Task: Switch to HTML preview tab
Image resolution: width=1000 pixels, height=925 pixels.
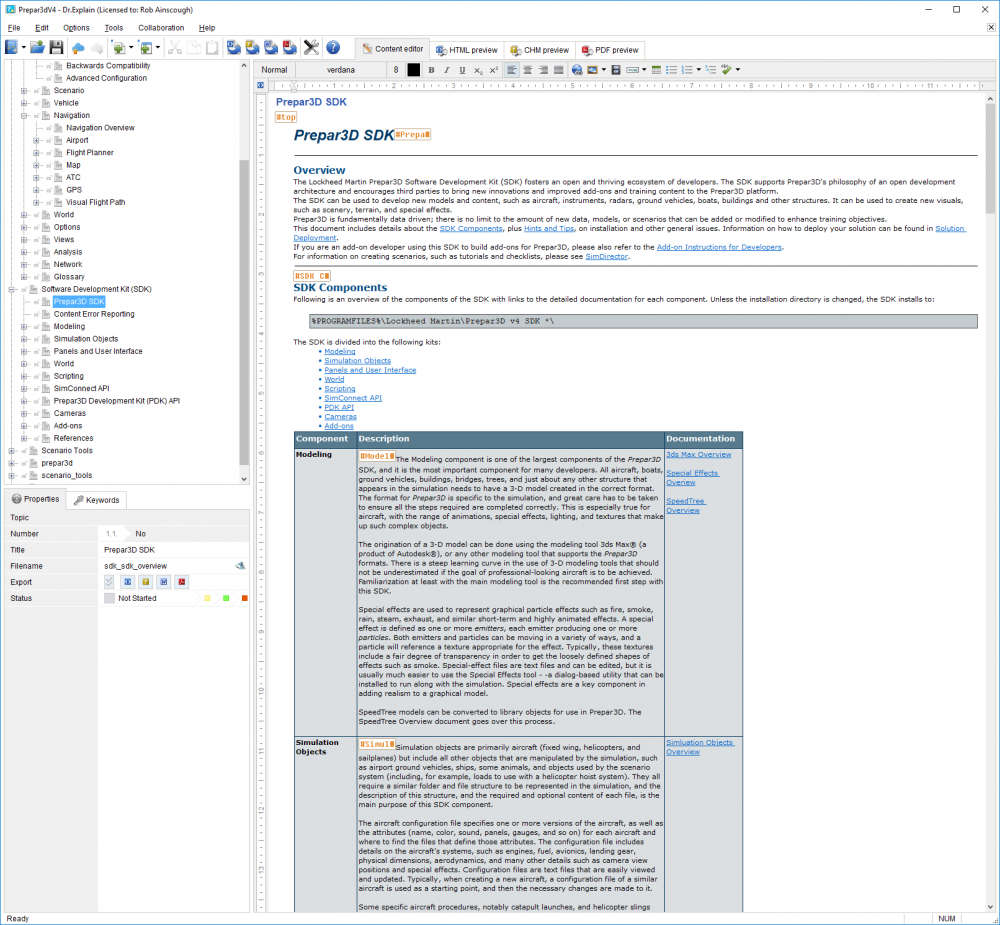Action: (x=467, y=50)
